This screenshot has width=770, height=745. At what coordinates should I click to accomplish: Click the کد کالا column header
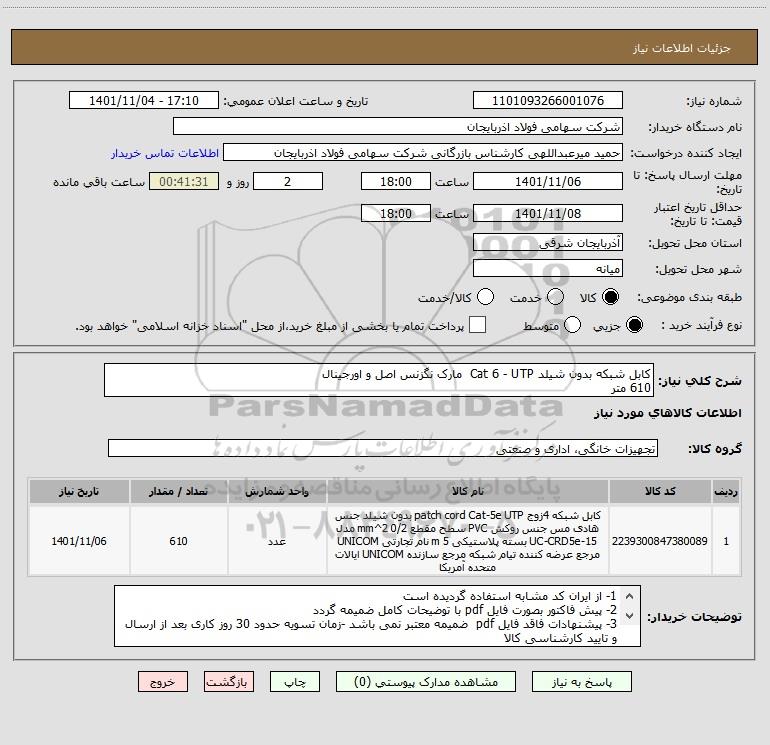[660, 491]
